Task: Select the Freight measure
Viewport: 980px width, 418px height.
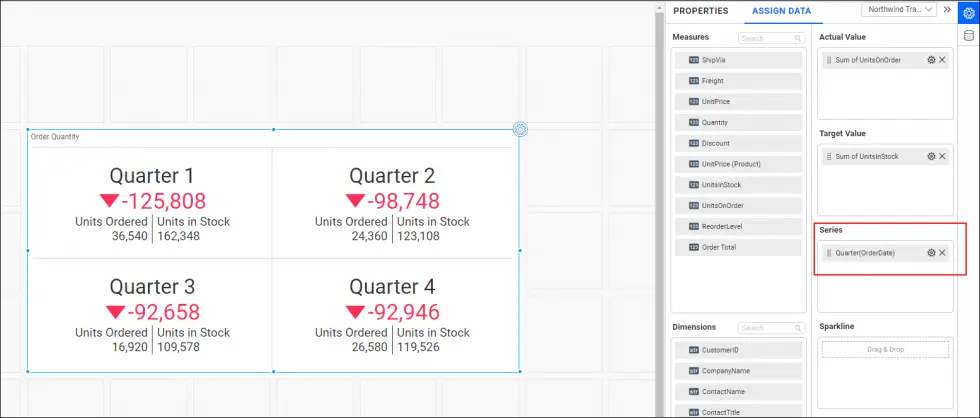Action: [738, 81]
